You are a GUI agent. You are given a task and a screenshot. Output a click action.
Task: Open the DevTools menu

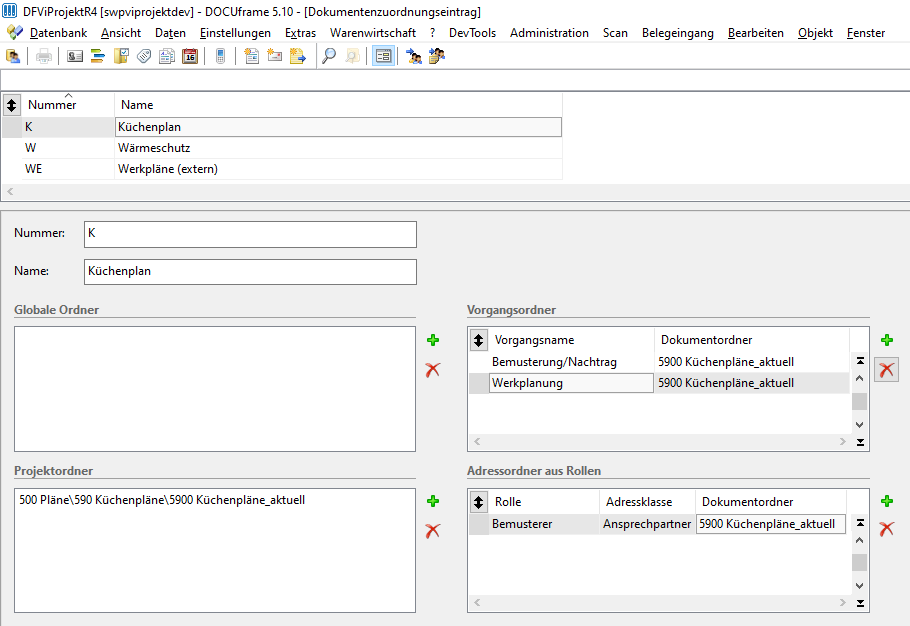click(472, 33)
